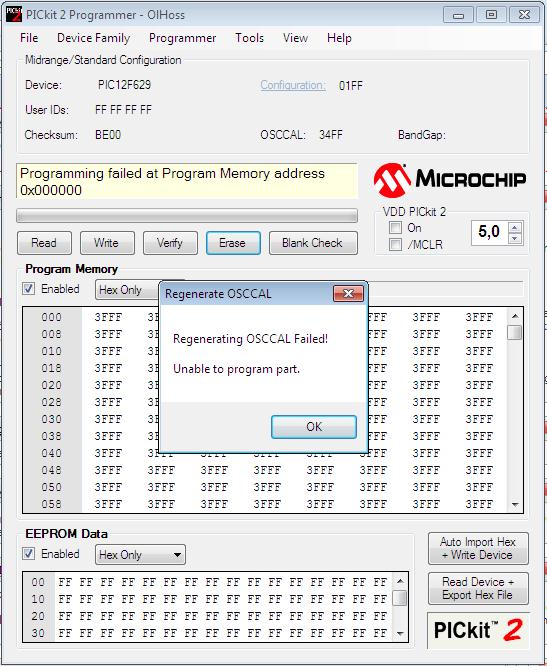This screenshot has width=547, height=666.
Task: Click the EEPROM address 30 row header
Action: [38, 633]
